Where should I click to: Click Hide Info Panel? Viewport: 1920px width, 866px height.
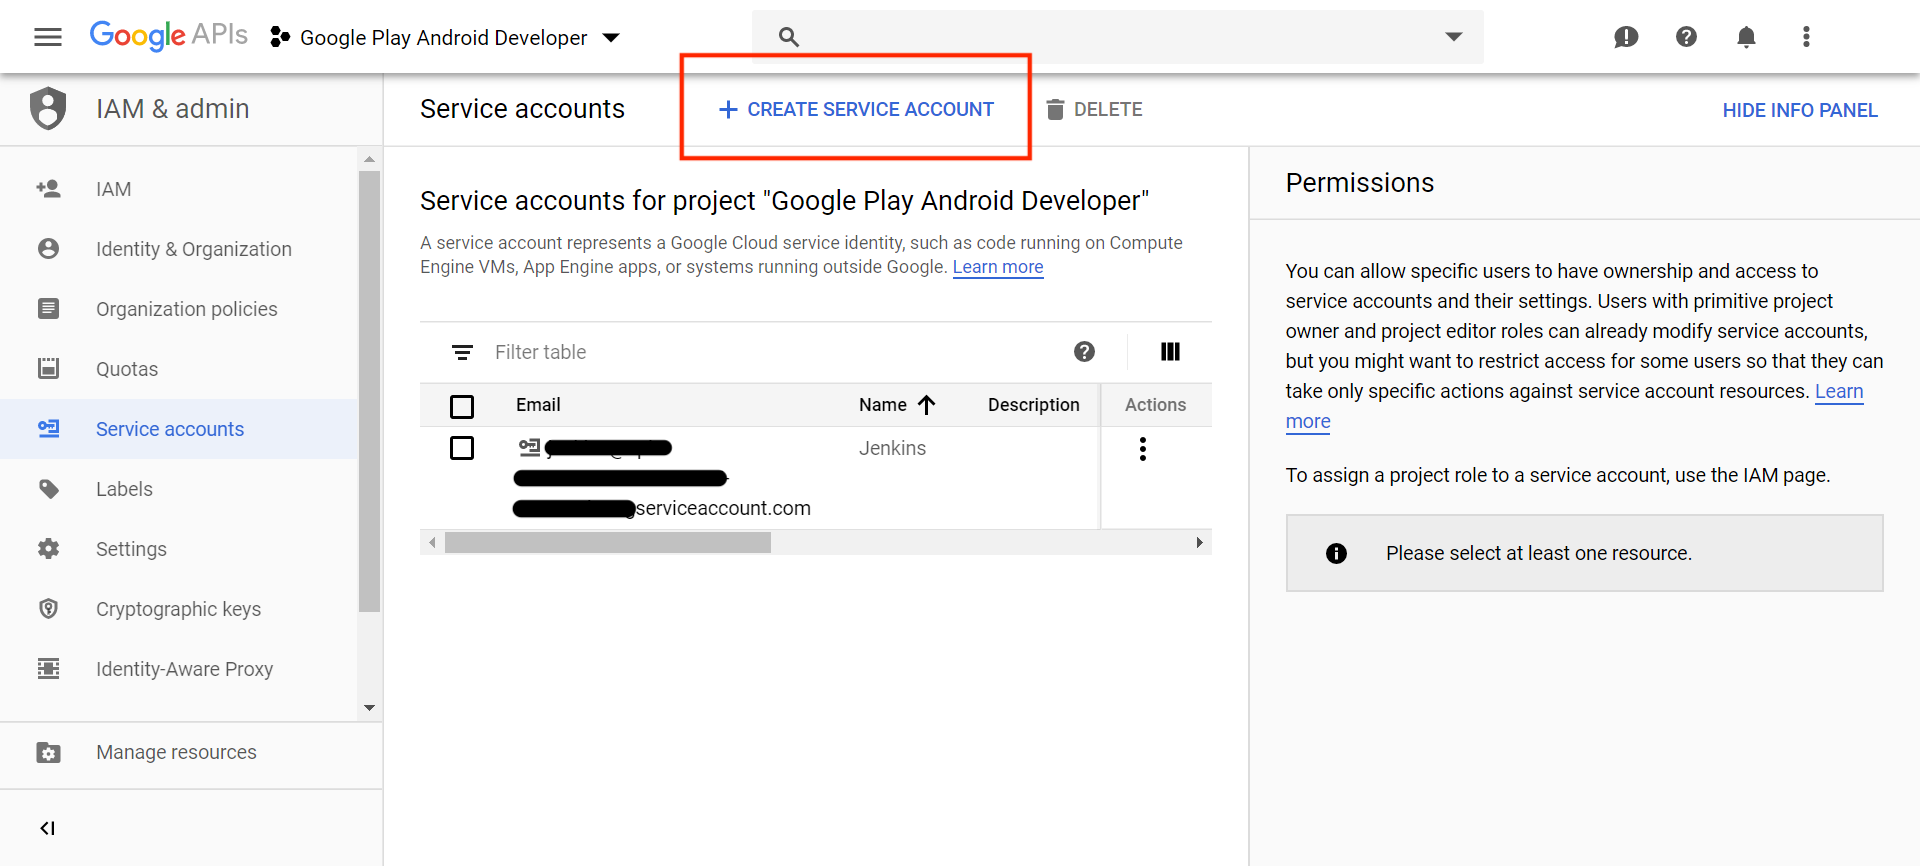(1800, 110)
